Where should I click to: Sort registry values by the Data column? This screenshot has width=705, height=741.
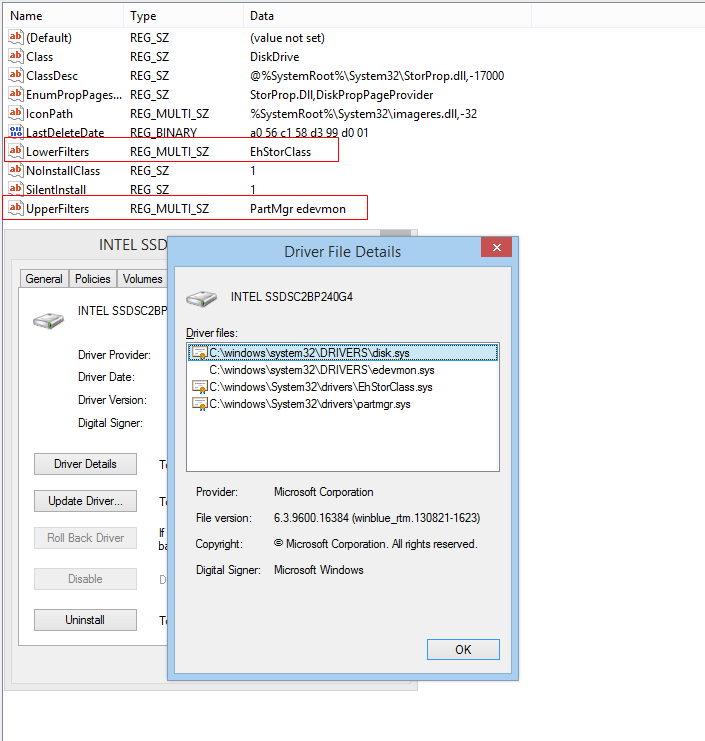click(387, 16)
